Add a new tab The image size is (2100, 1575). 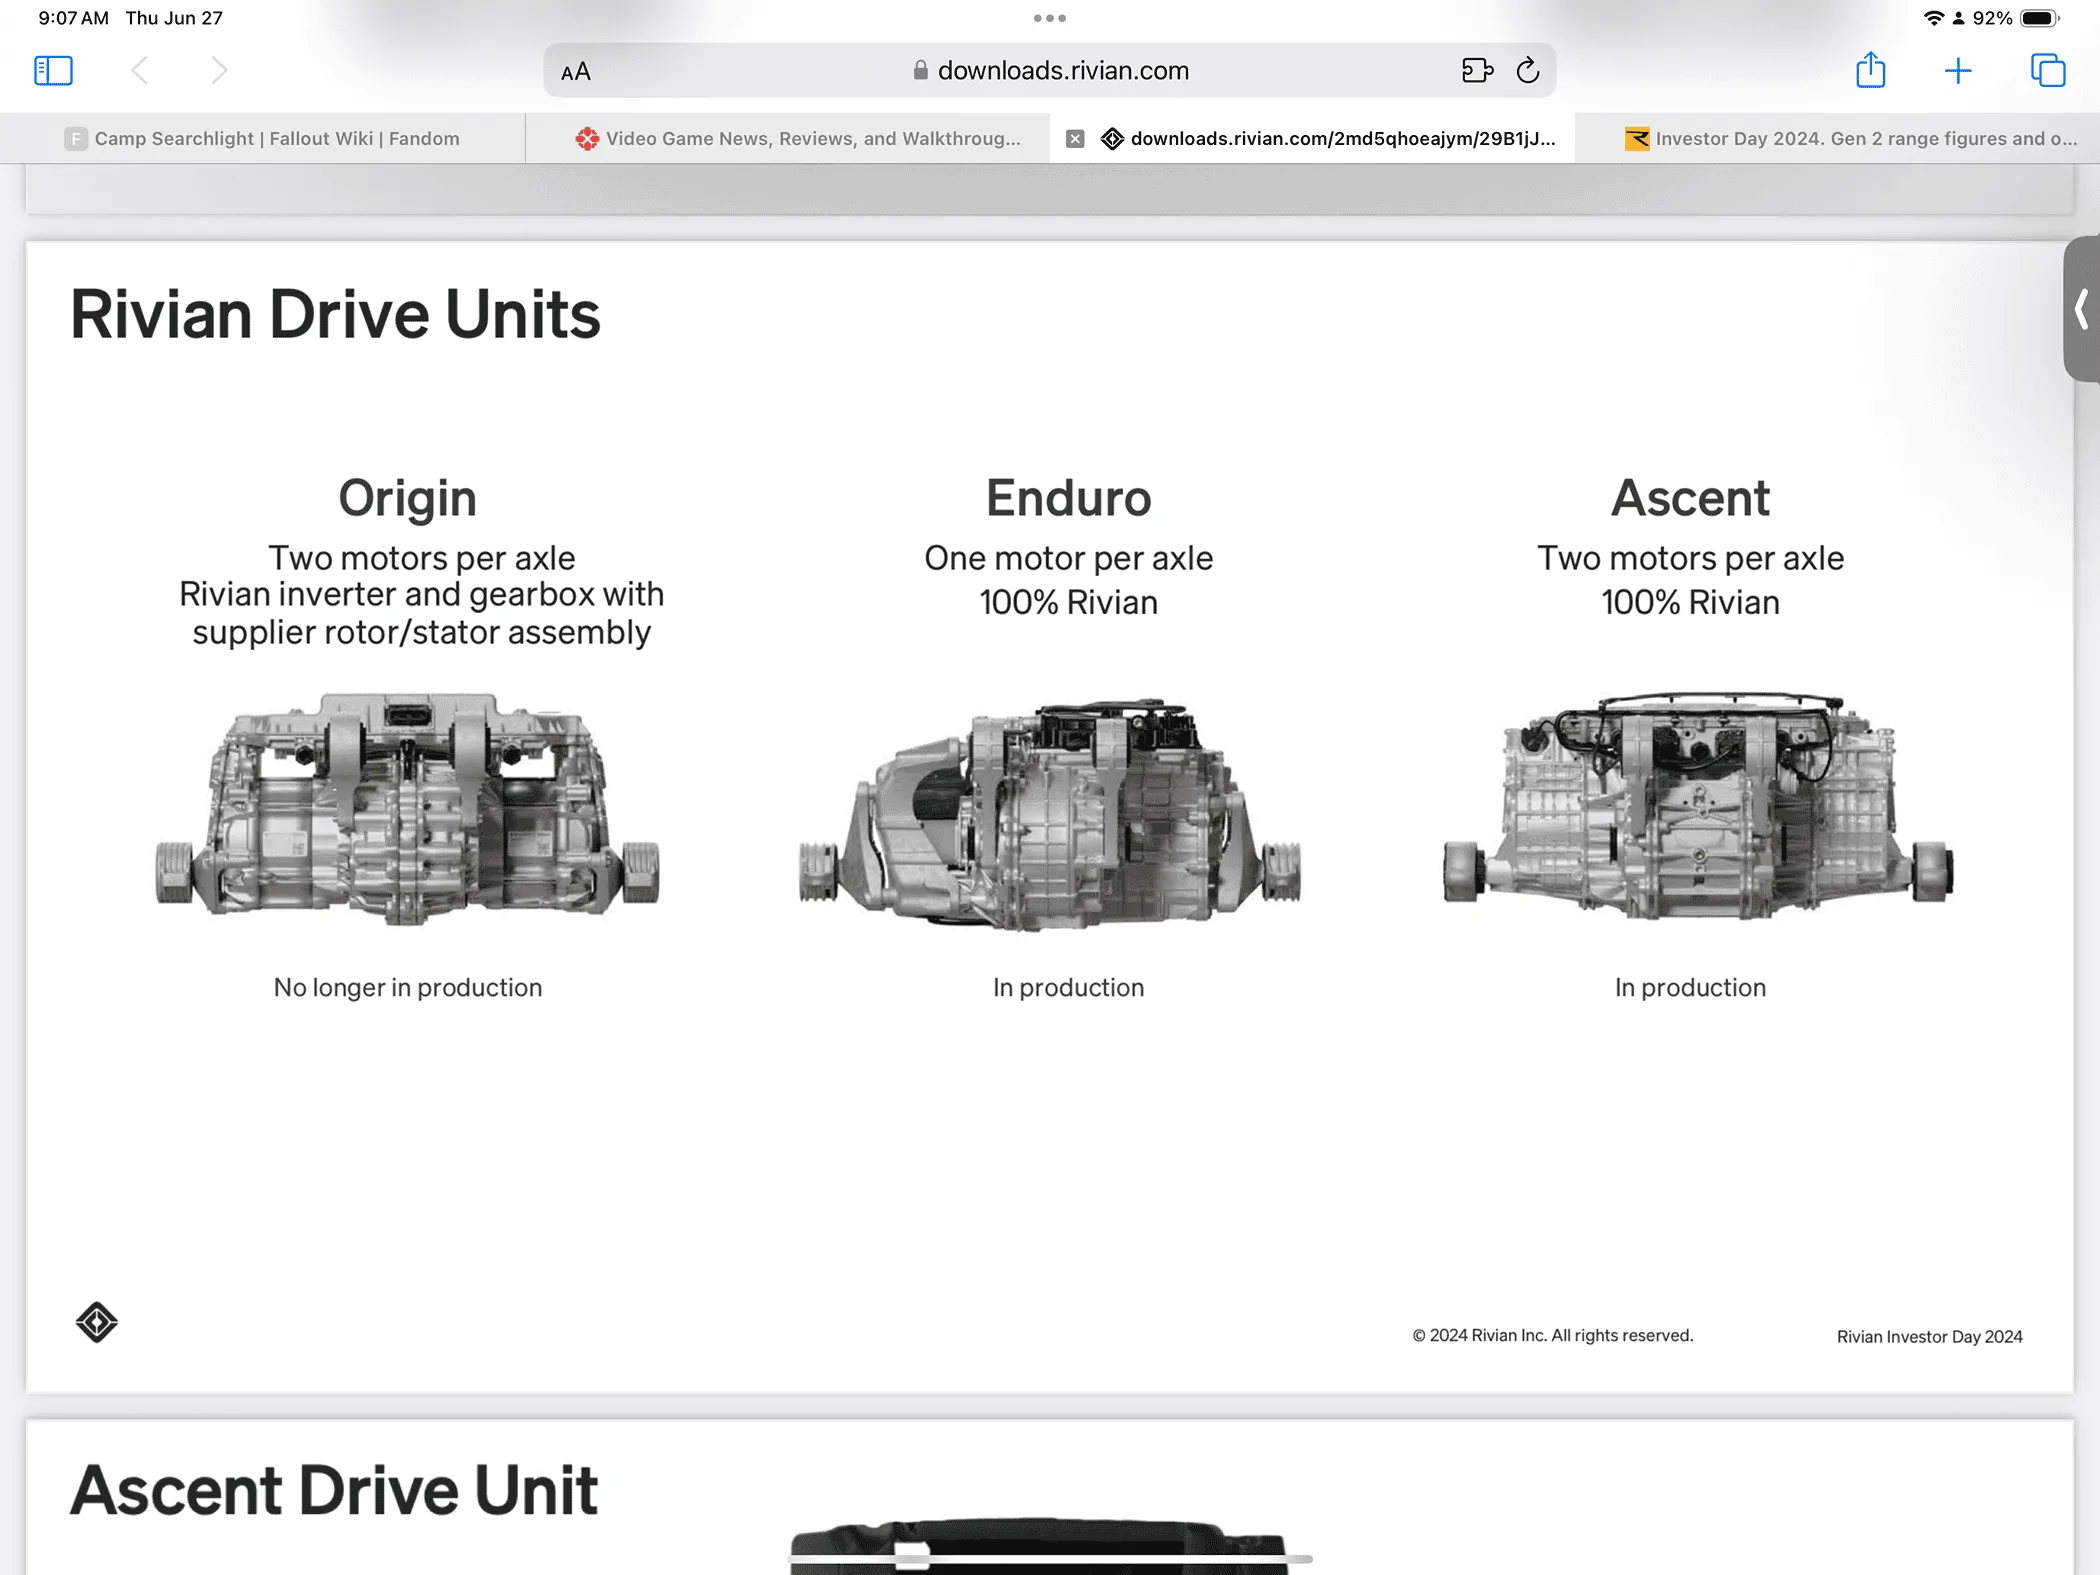click(1958, 70)
